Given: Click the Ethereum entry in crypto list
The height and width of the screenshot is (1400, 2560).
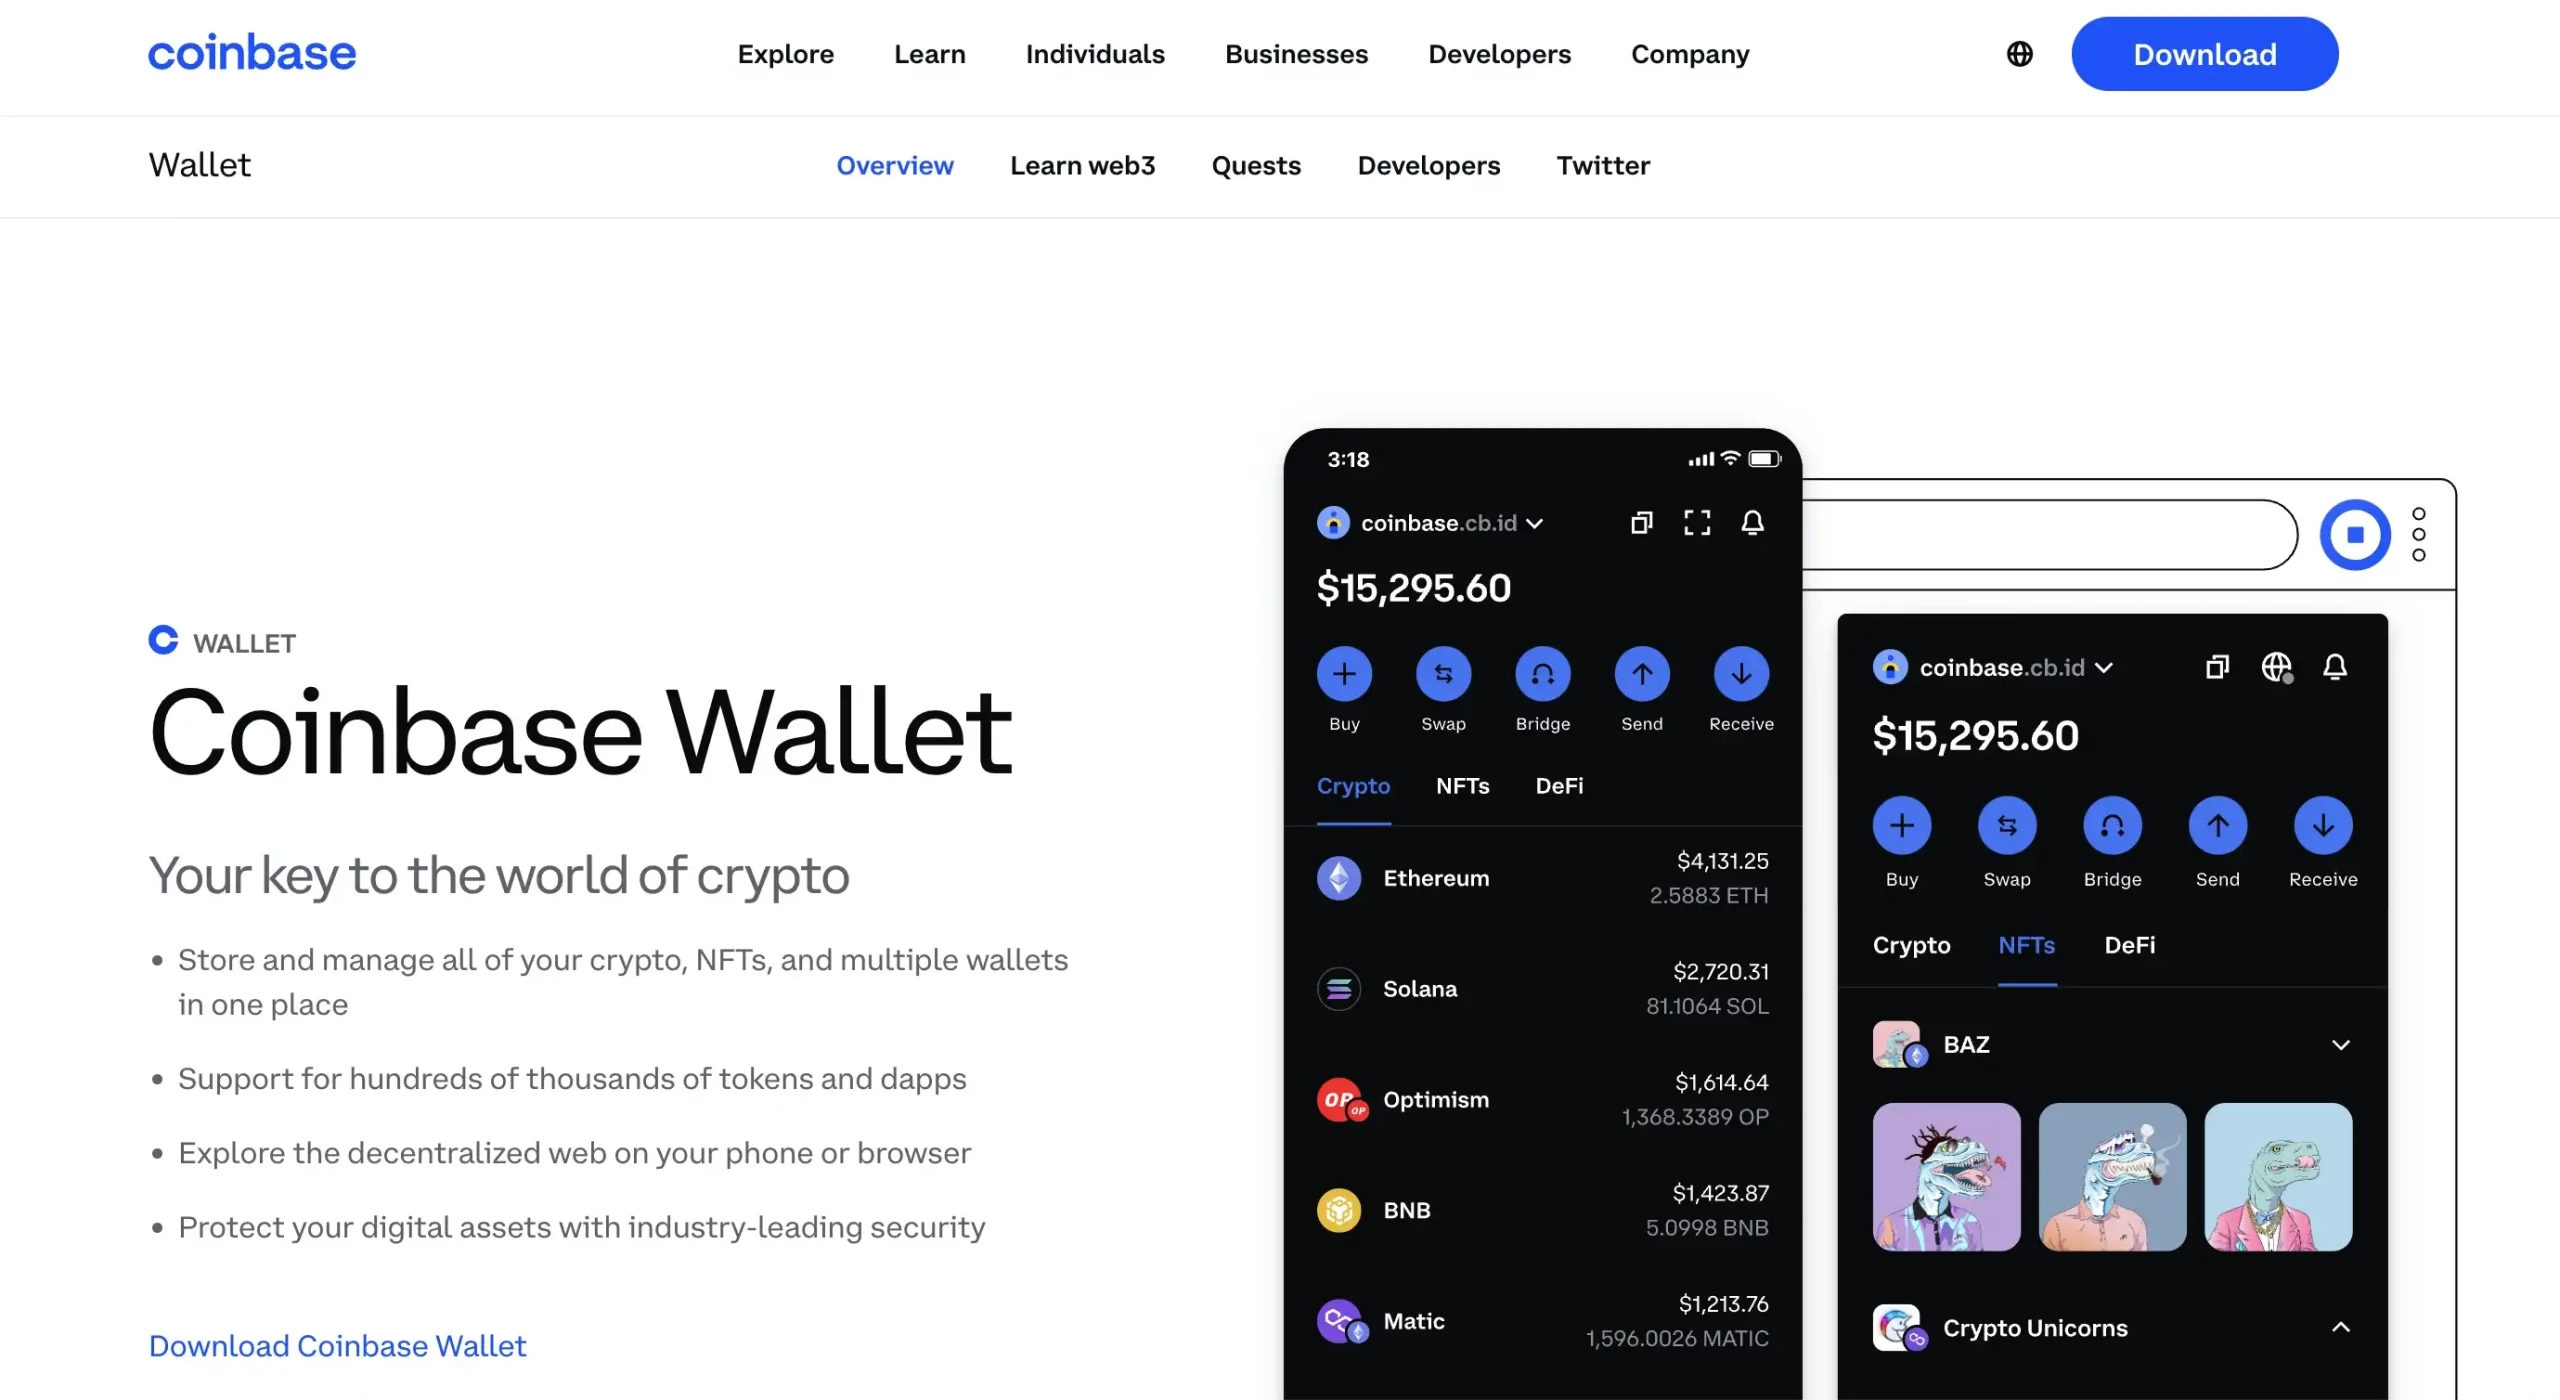Looking at the screenshot, I should pyautogui.click(x=1539, y=878).
